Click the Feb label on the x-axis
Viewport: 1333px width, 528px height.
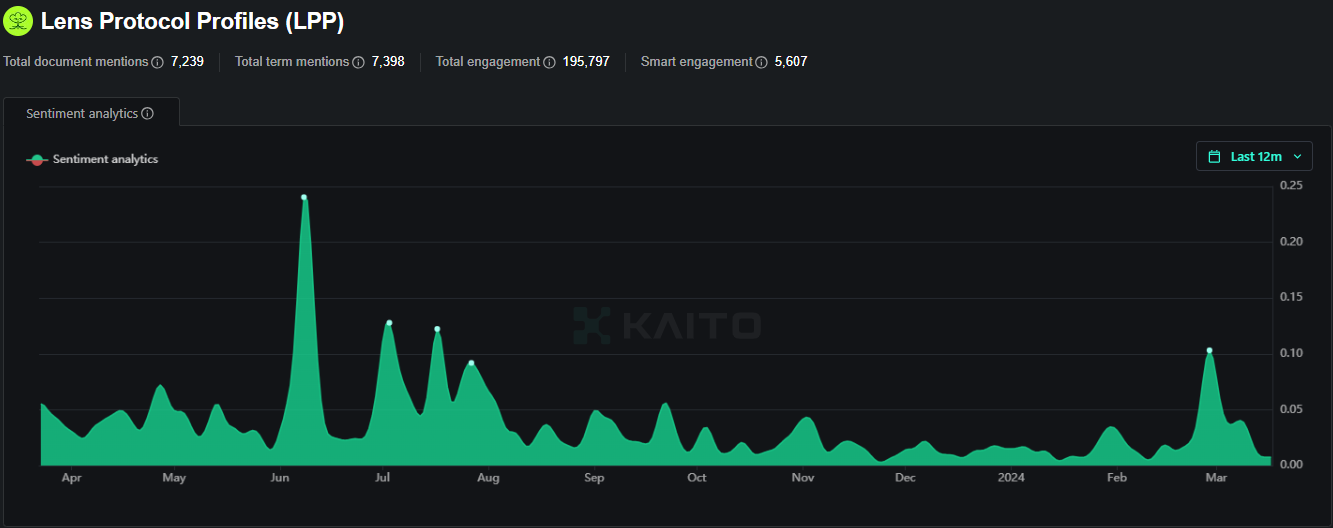coord(1117,478)
